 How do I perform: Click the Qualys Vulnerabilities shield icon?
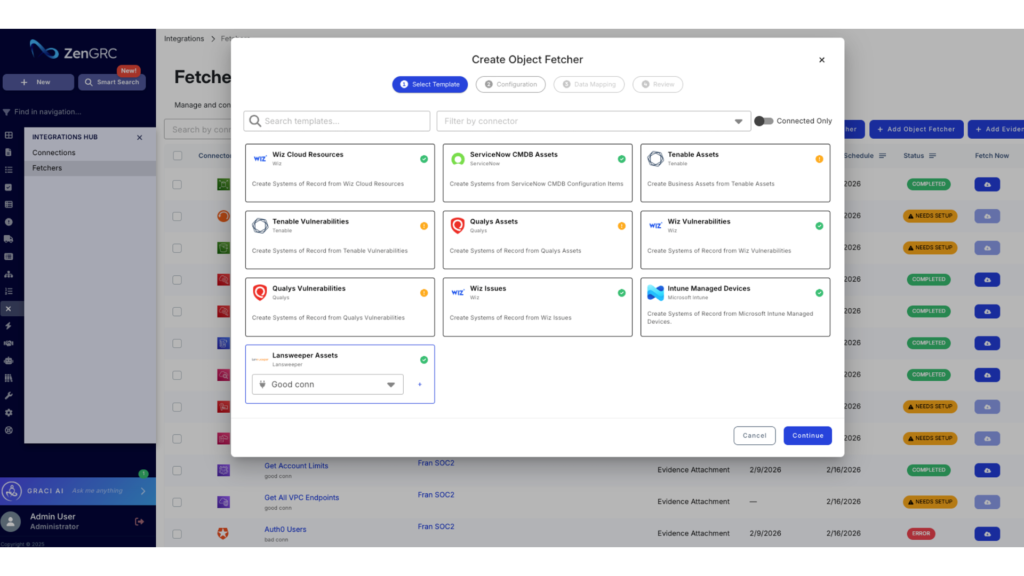(x=260, y=293)
